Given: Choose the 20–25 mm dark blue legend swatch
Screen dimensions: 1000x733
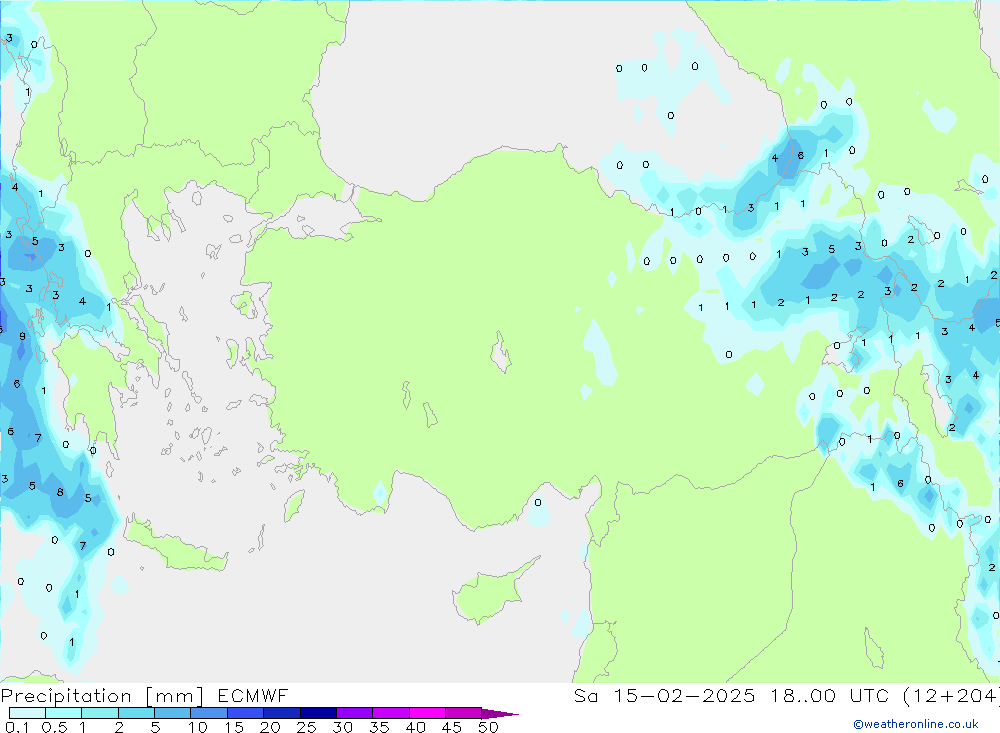Looking at the screenshot, I should pos(282,713).
